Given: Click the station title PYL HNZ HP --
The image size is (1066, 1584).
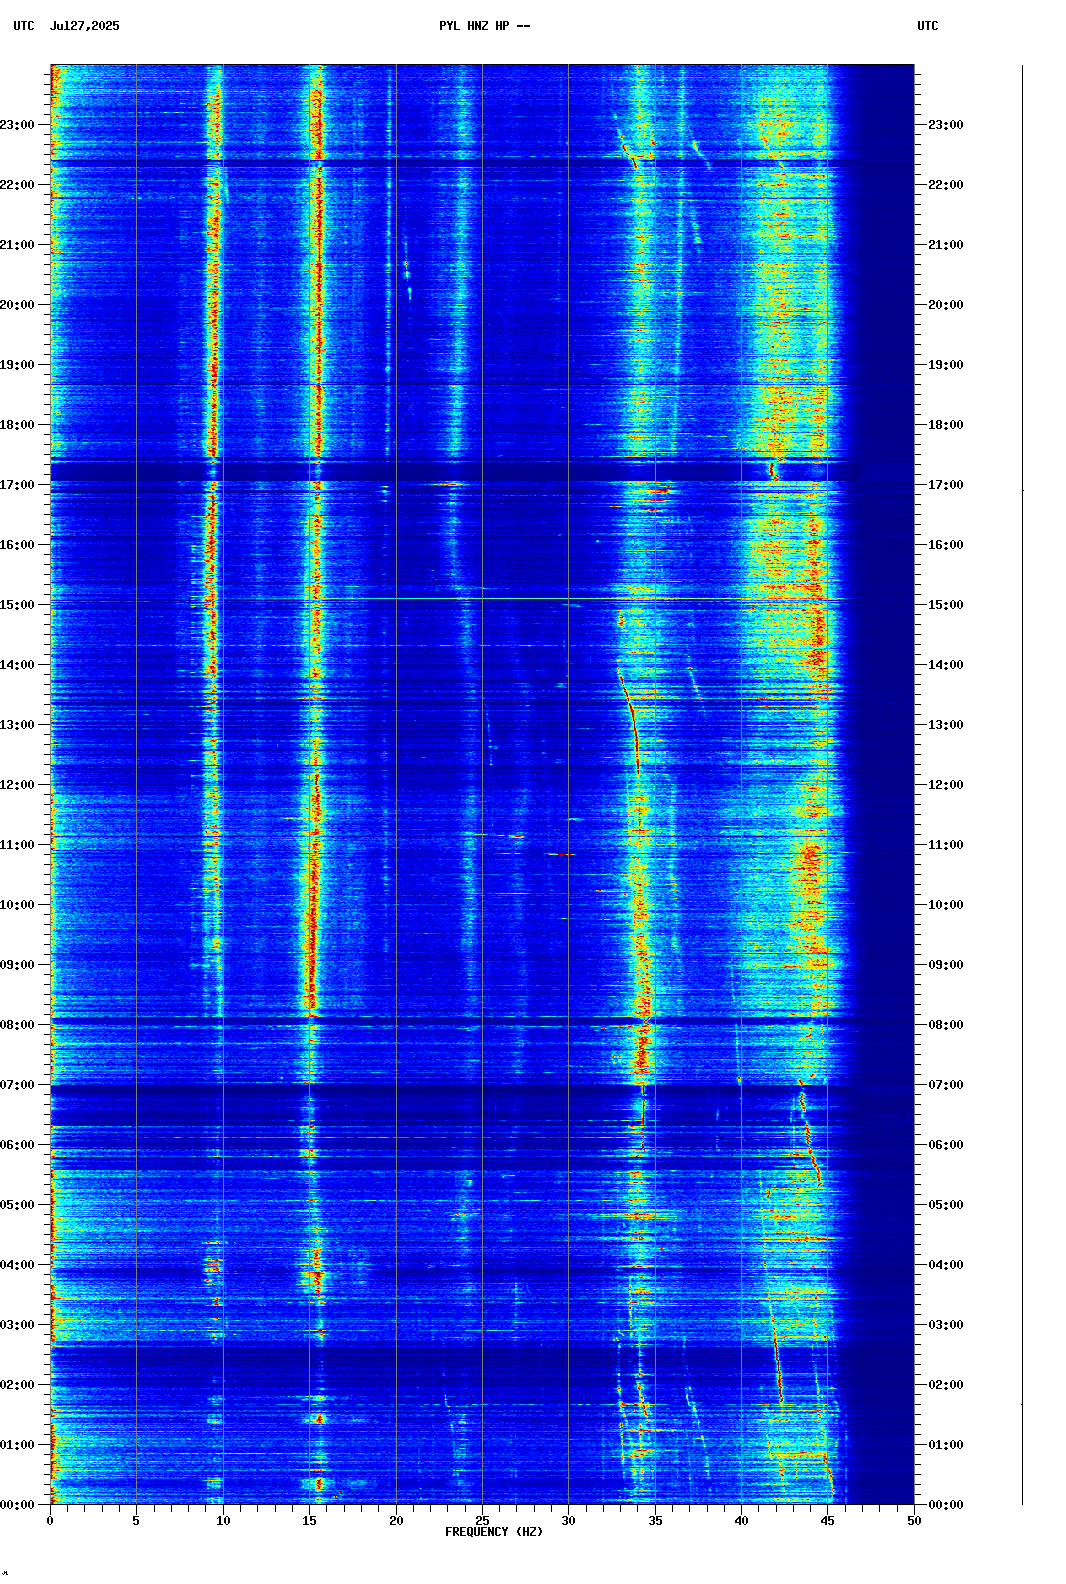Looking at the screenshot, I should (484, 26).
